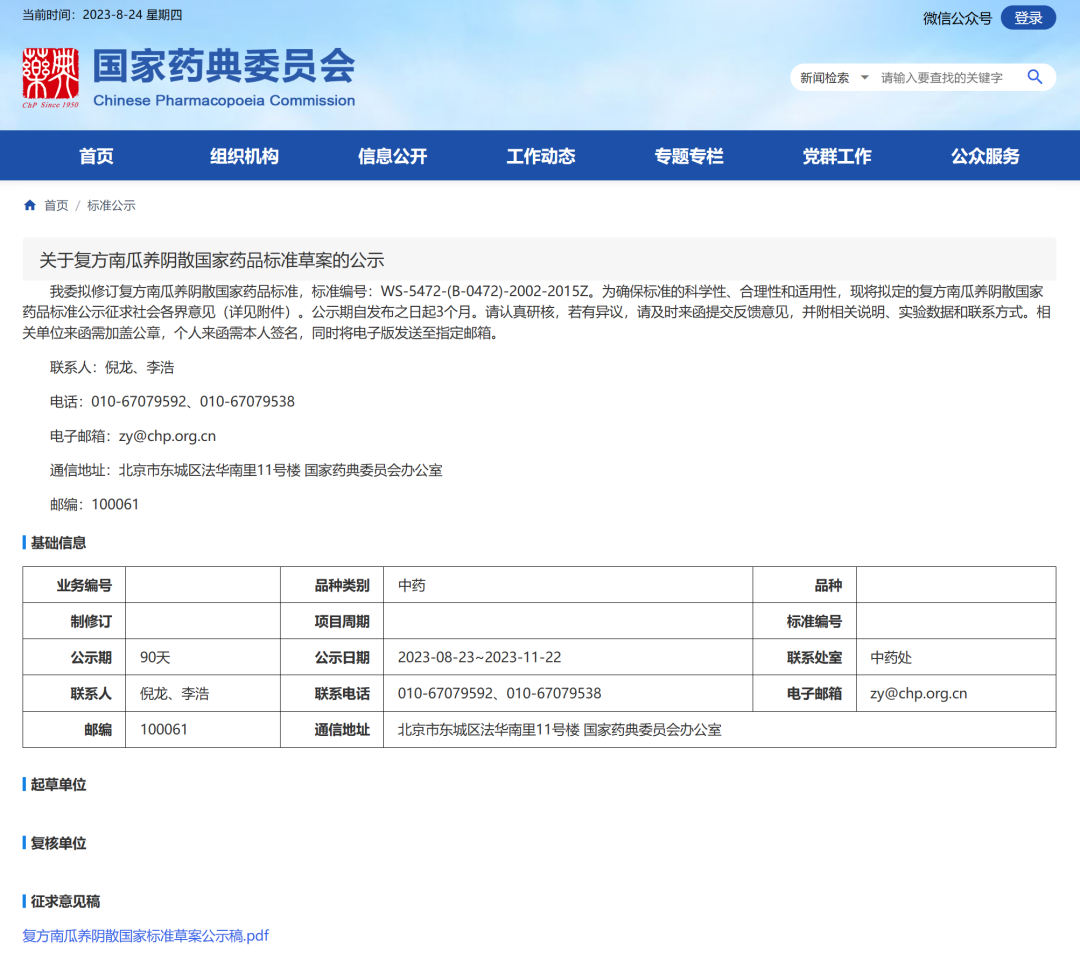This screenshot has width=1080, height=953.
Task: Click the Chinese Pharmacopoeia Commission logo
Action: point(50,78)
